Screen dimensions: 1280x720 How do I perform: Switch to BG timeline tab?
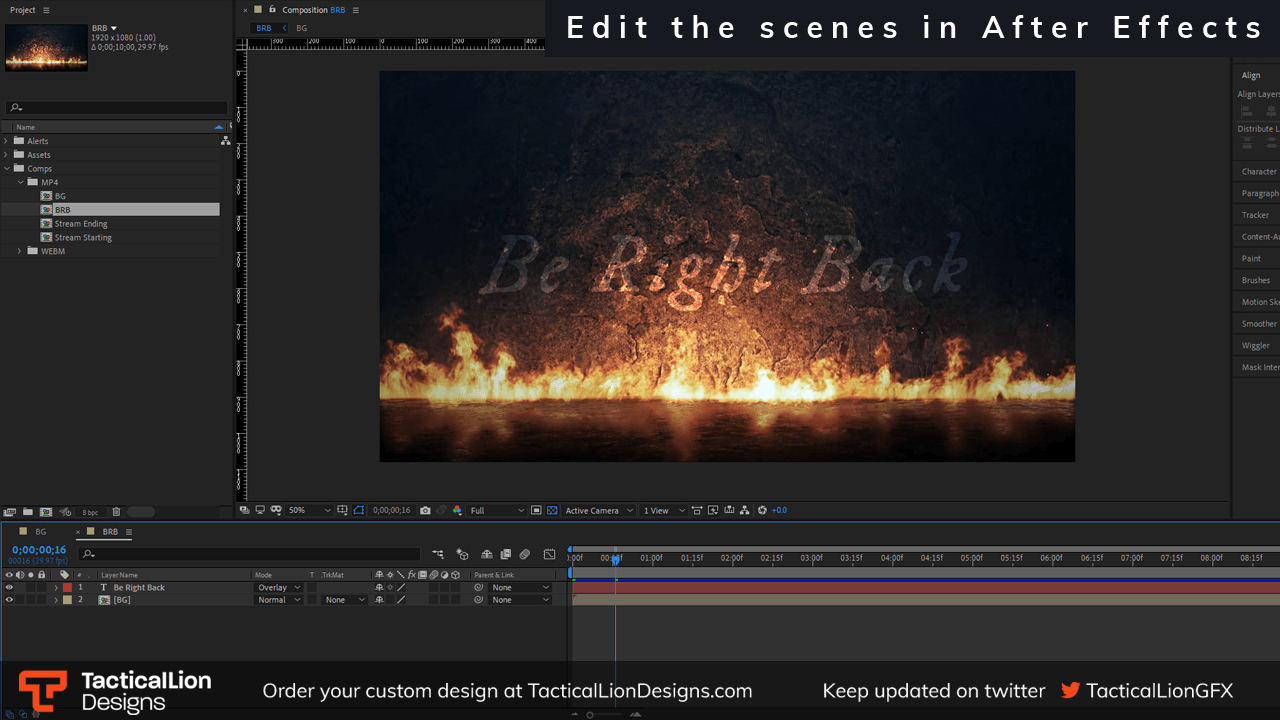click(x=40, y=532)
